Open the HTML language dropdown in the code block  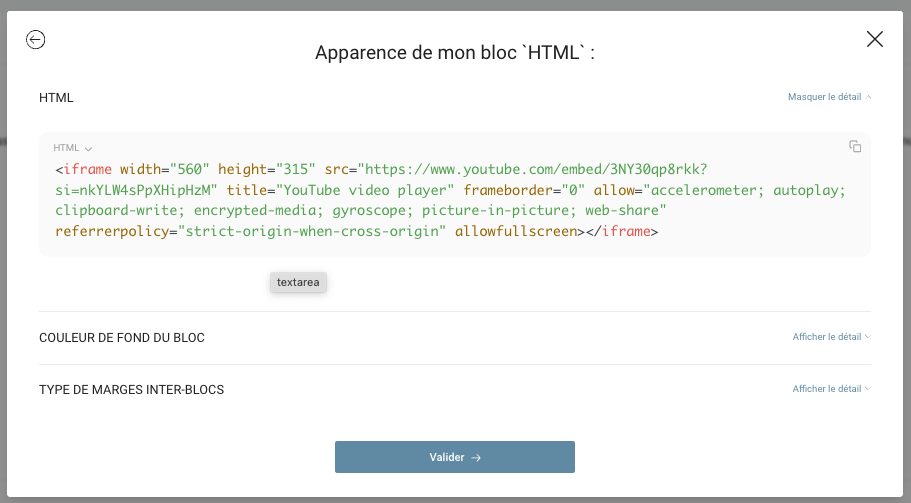pyautogui.click(x=73, y=148)
